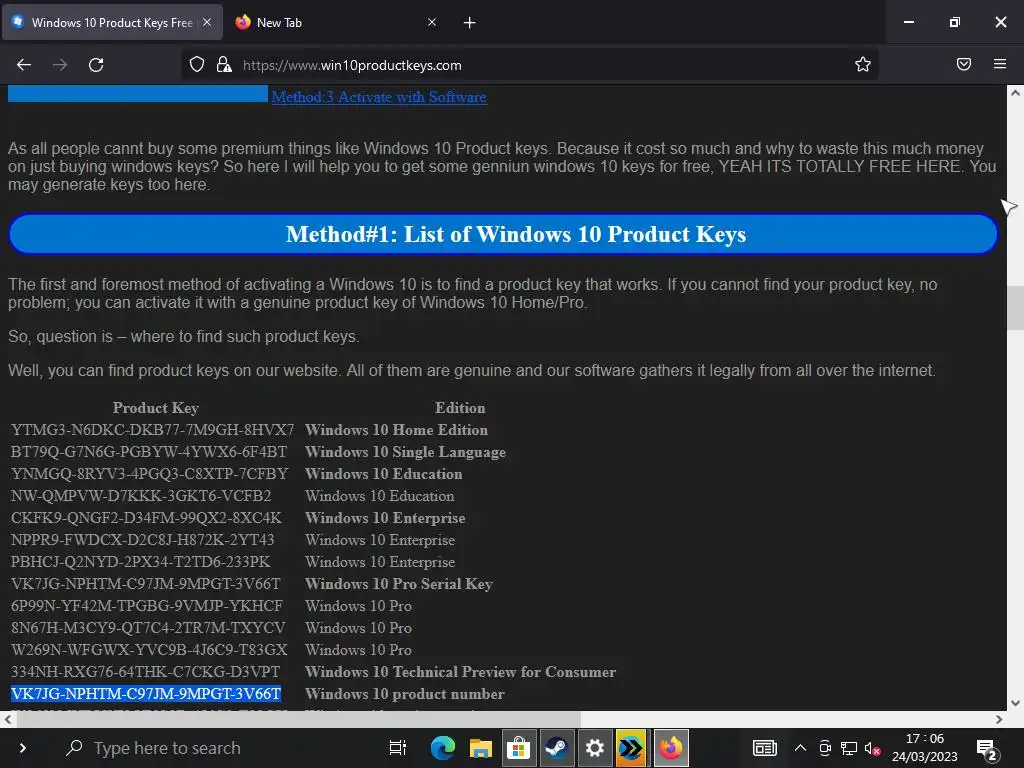Click key NPPR9-FWDCX-D2C8J-H872K-2YT43

(x=142, y=540)
